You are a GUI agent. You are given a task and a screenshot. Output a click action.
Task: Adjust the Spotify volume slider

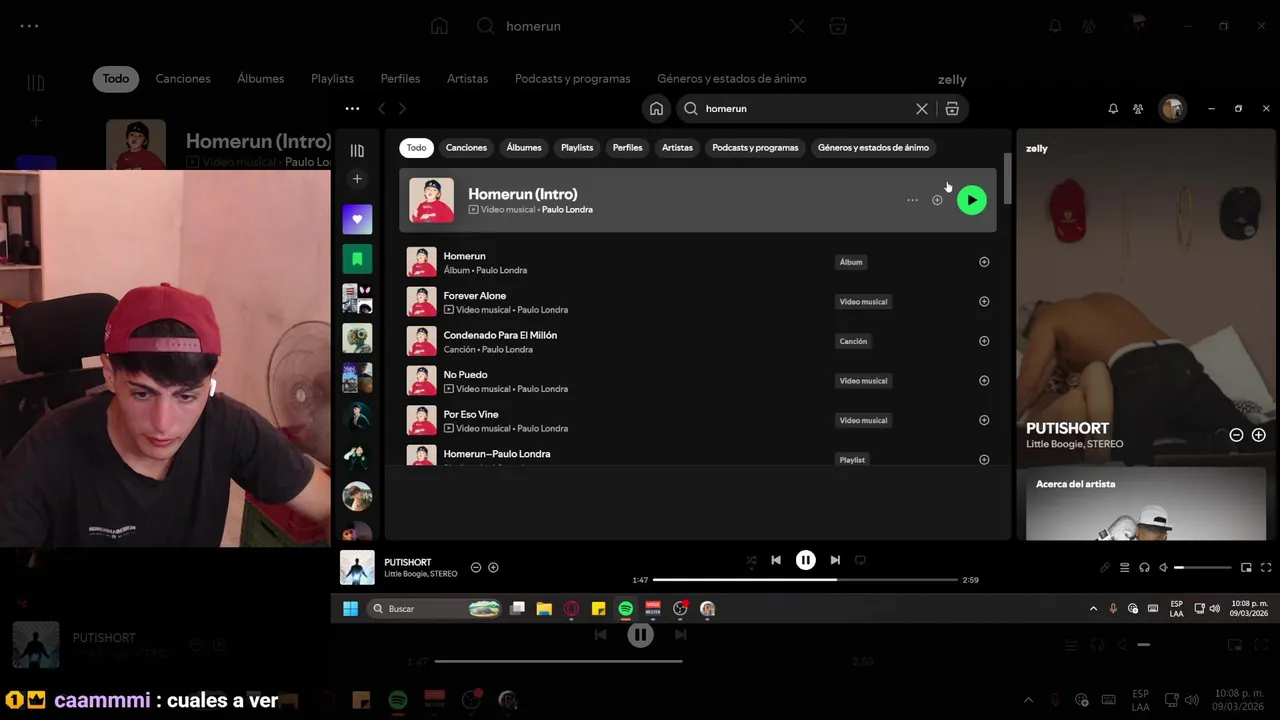tap(1203, 567)
